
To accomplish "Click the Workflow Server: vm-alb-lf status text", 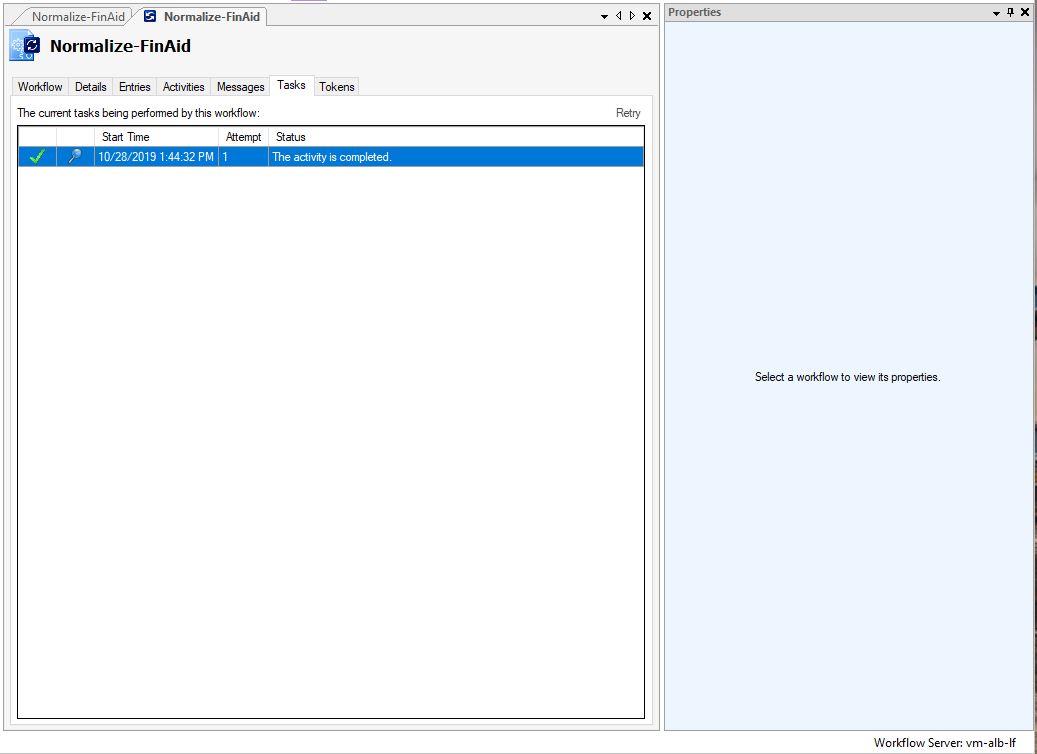I will (x=944, y=742).
